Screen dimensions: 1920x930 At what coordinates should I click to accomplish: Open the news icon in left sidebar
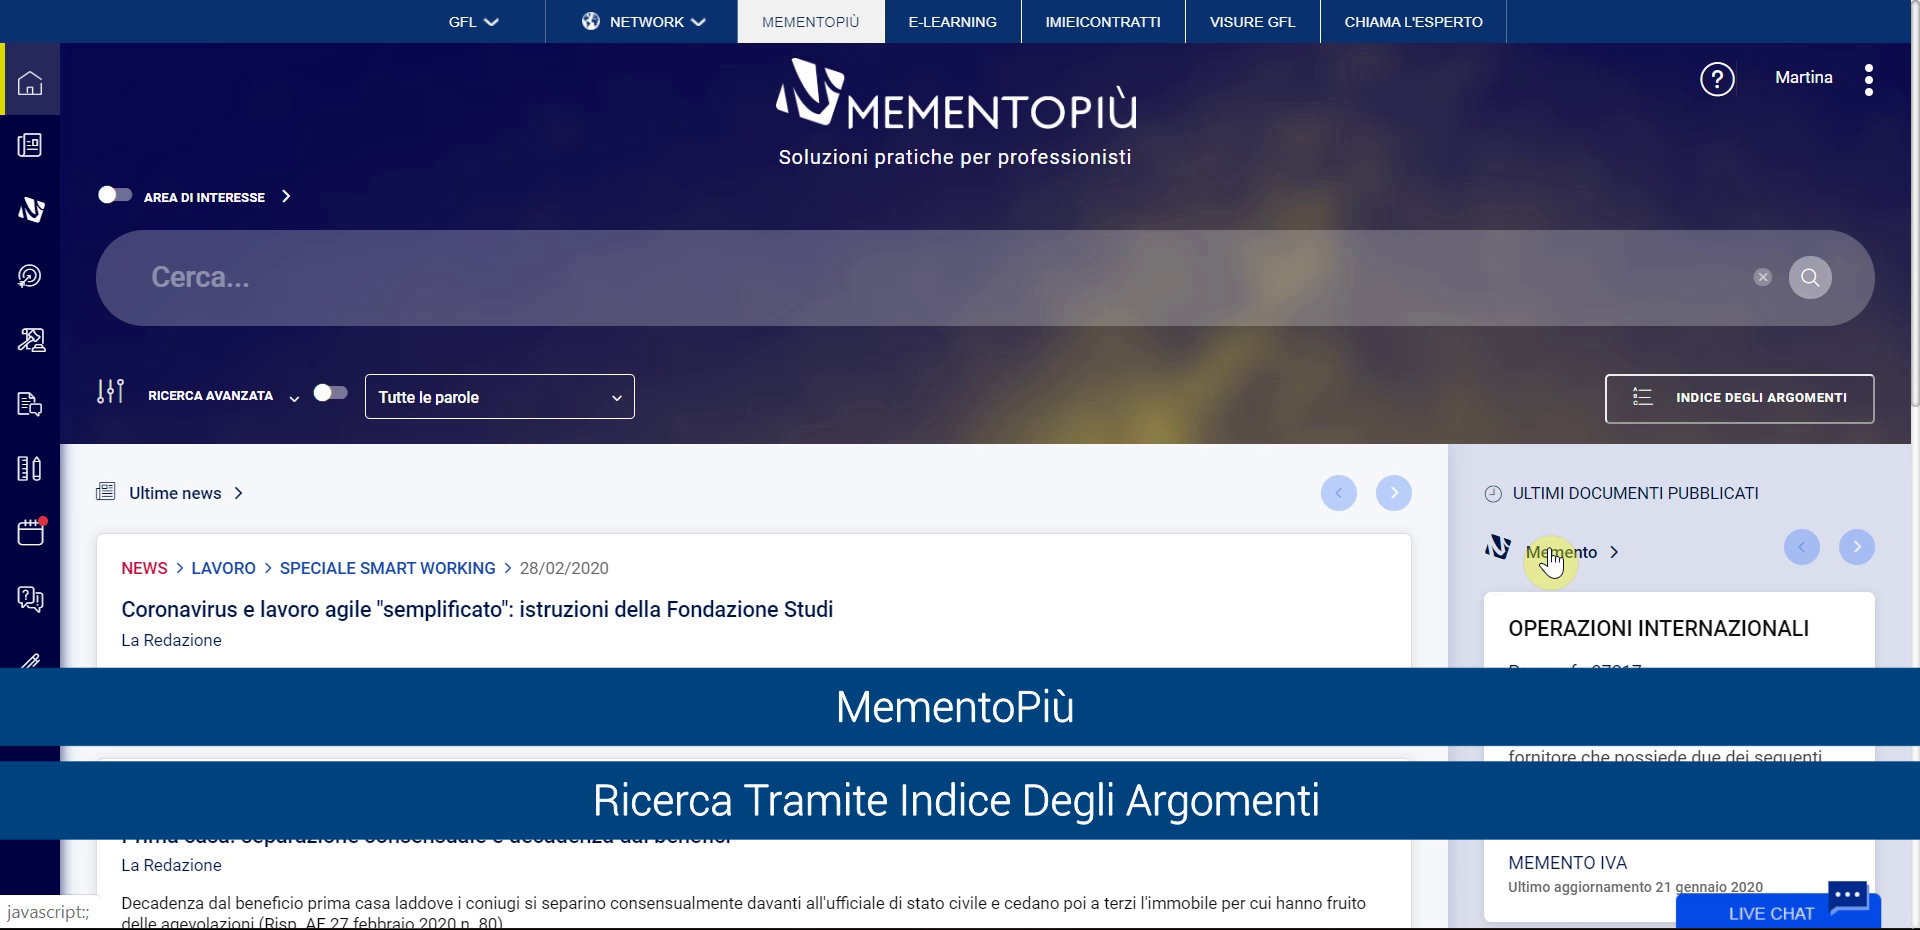(30, 146)
